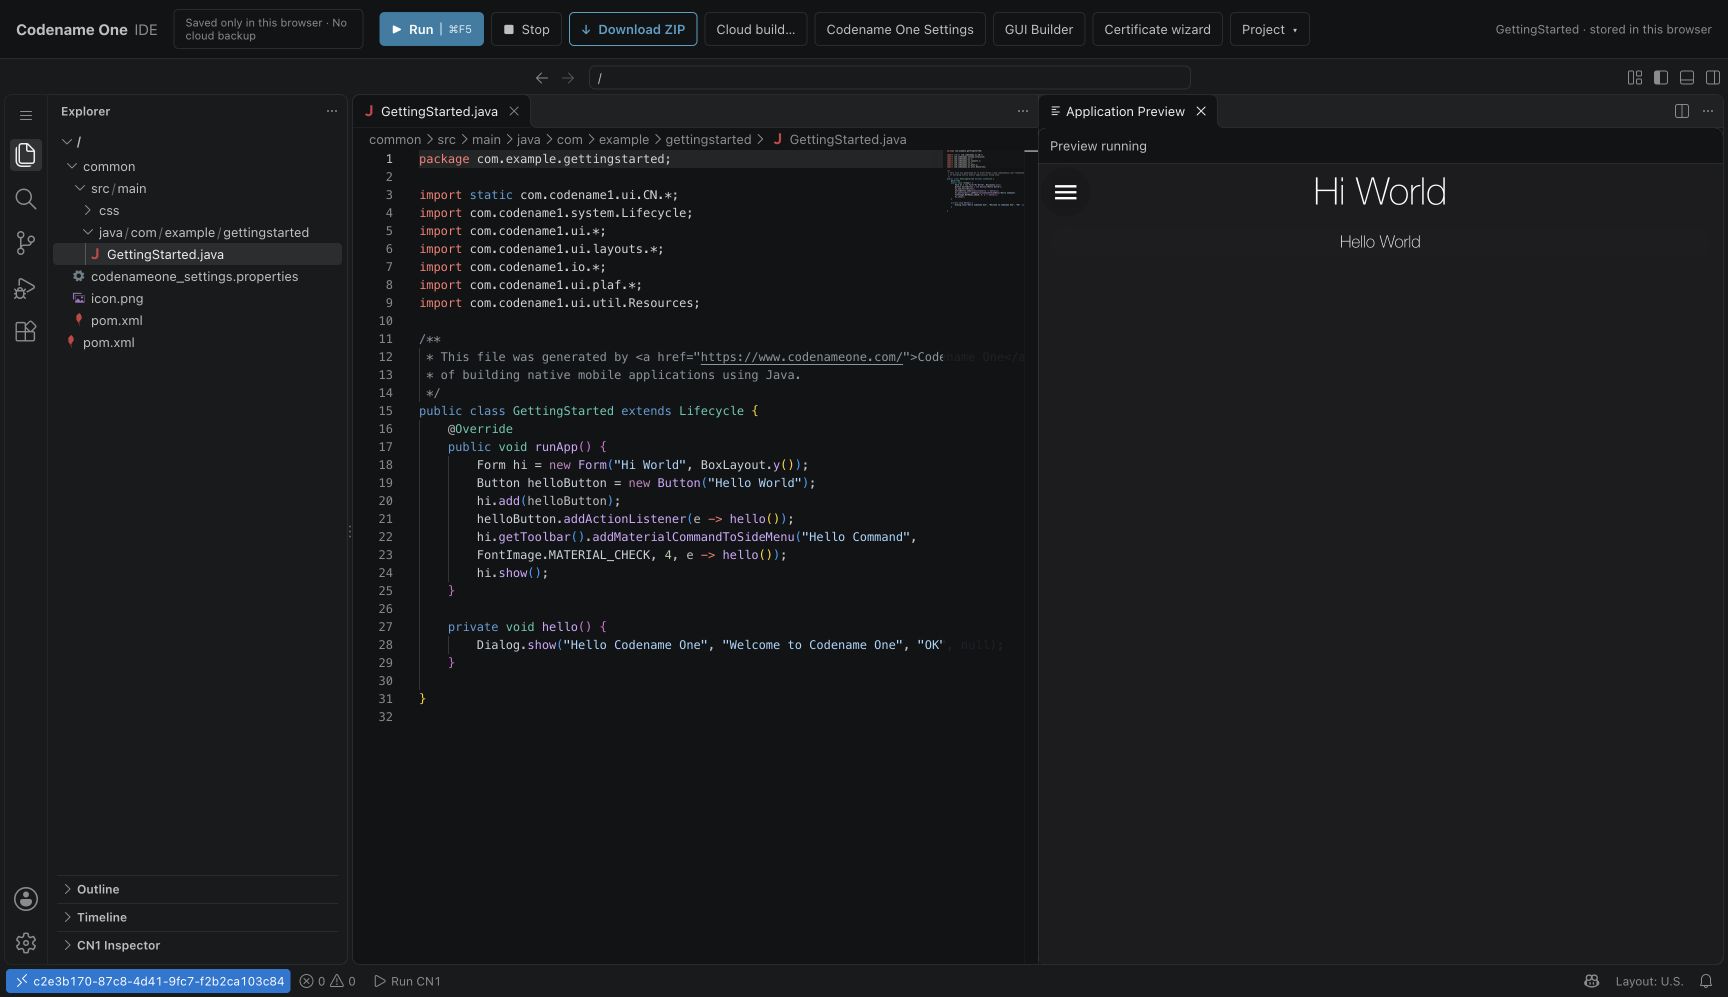
Task: Open the preview app's hamburger side menu
Action: pos(1066,192)
